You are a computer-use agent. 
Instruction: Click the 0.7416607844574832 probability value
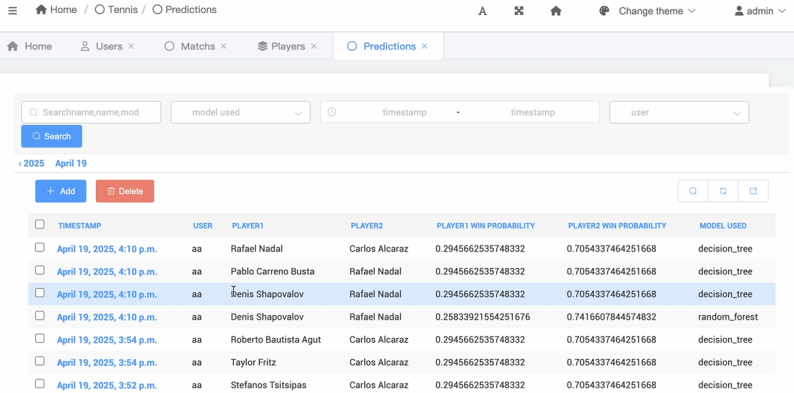(611, 317)
